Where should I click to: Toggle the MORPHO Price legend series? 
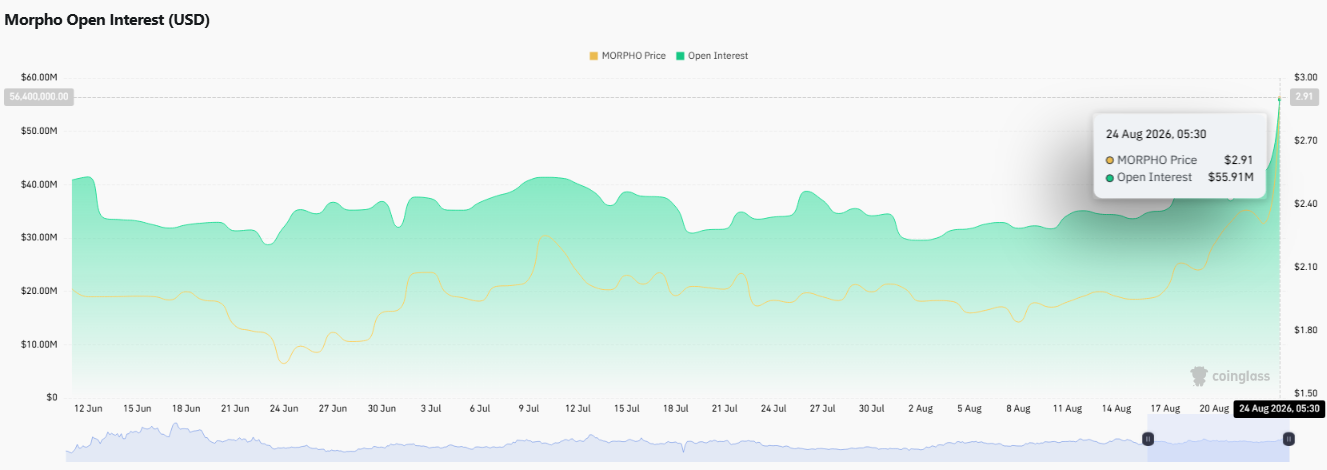(628, 56)
